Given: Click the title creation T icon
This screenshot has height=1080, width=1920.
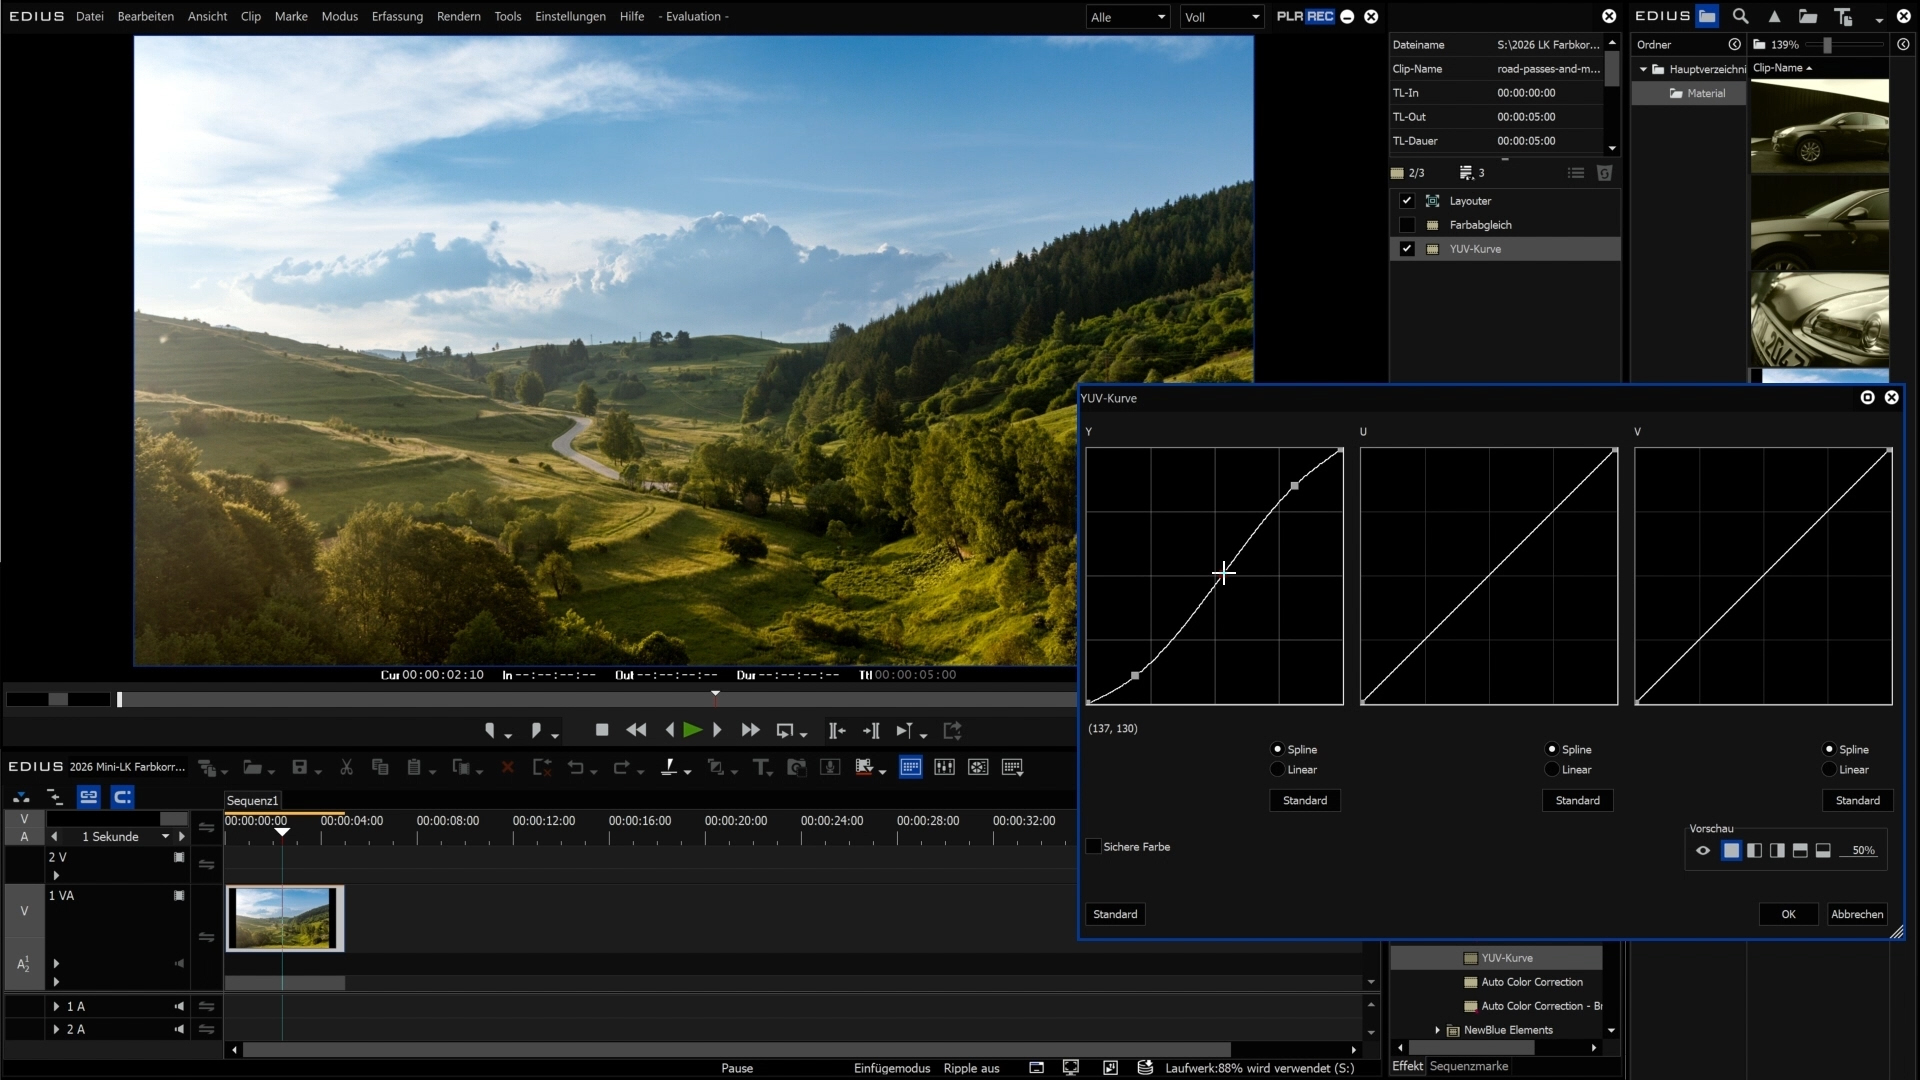Looking at the screenshot, I should click(x=761, y=768).
